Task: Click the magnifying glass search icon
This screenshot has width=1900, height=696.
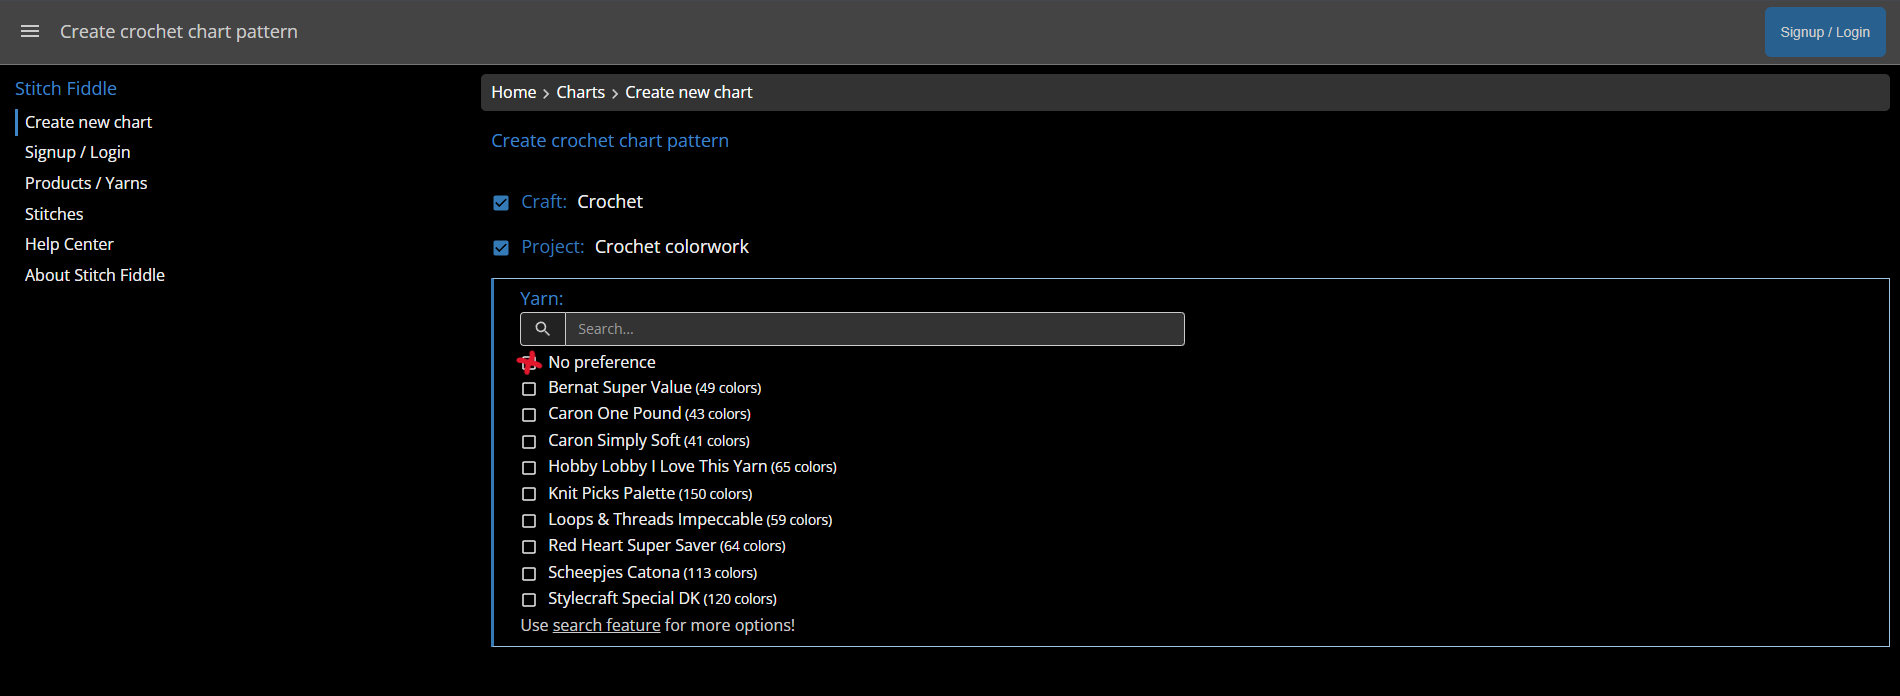Action: [543, 329]
